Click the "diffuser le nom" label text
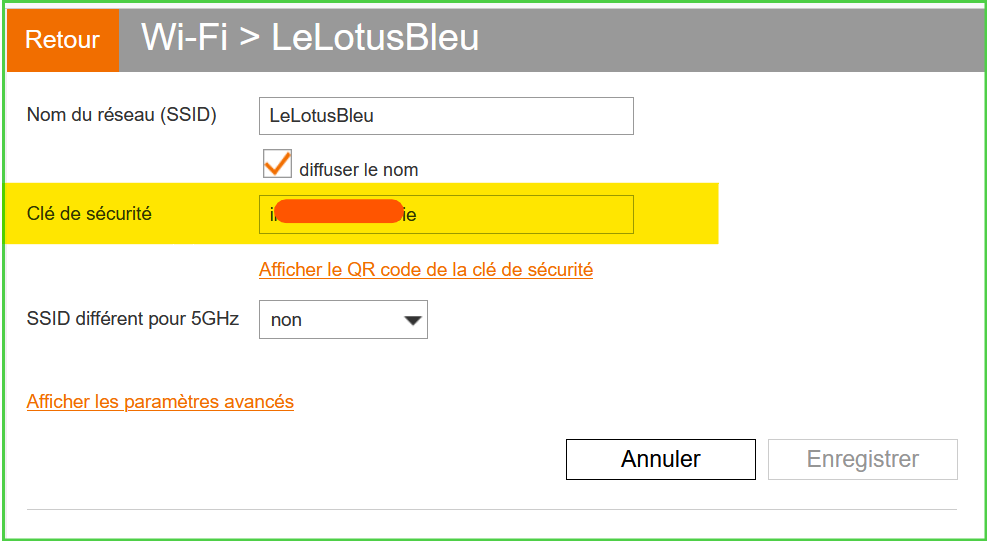Viewport: 987px width, 541px height. pyautogui.click(x=358, y=170)
